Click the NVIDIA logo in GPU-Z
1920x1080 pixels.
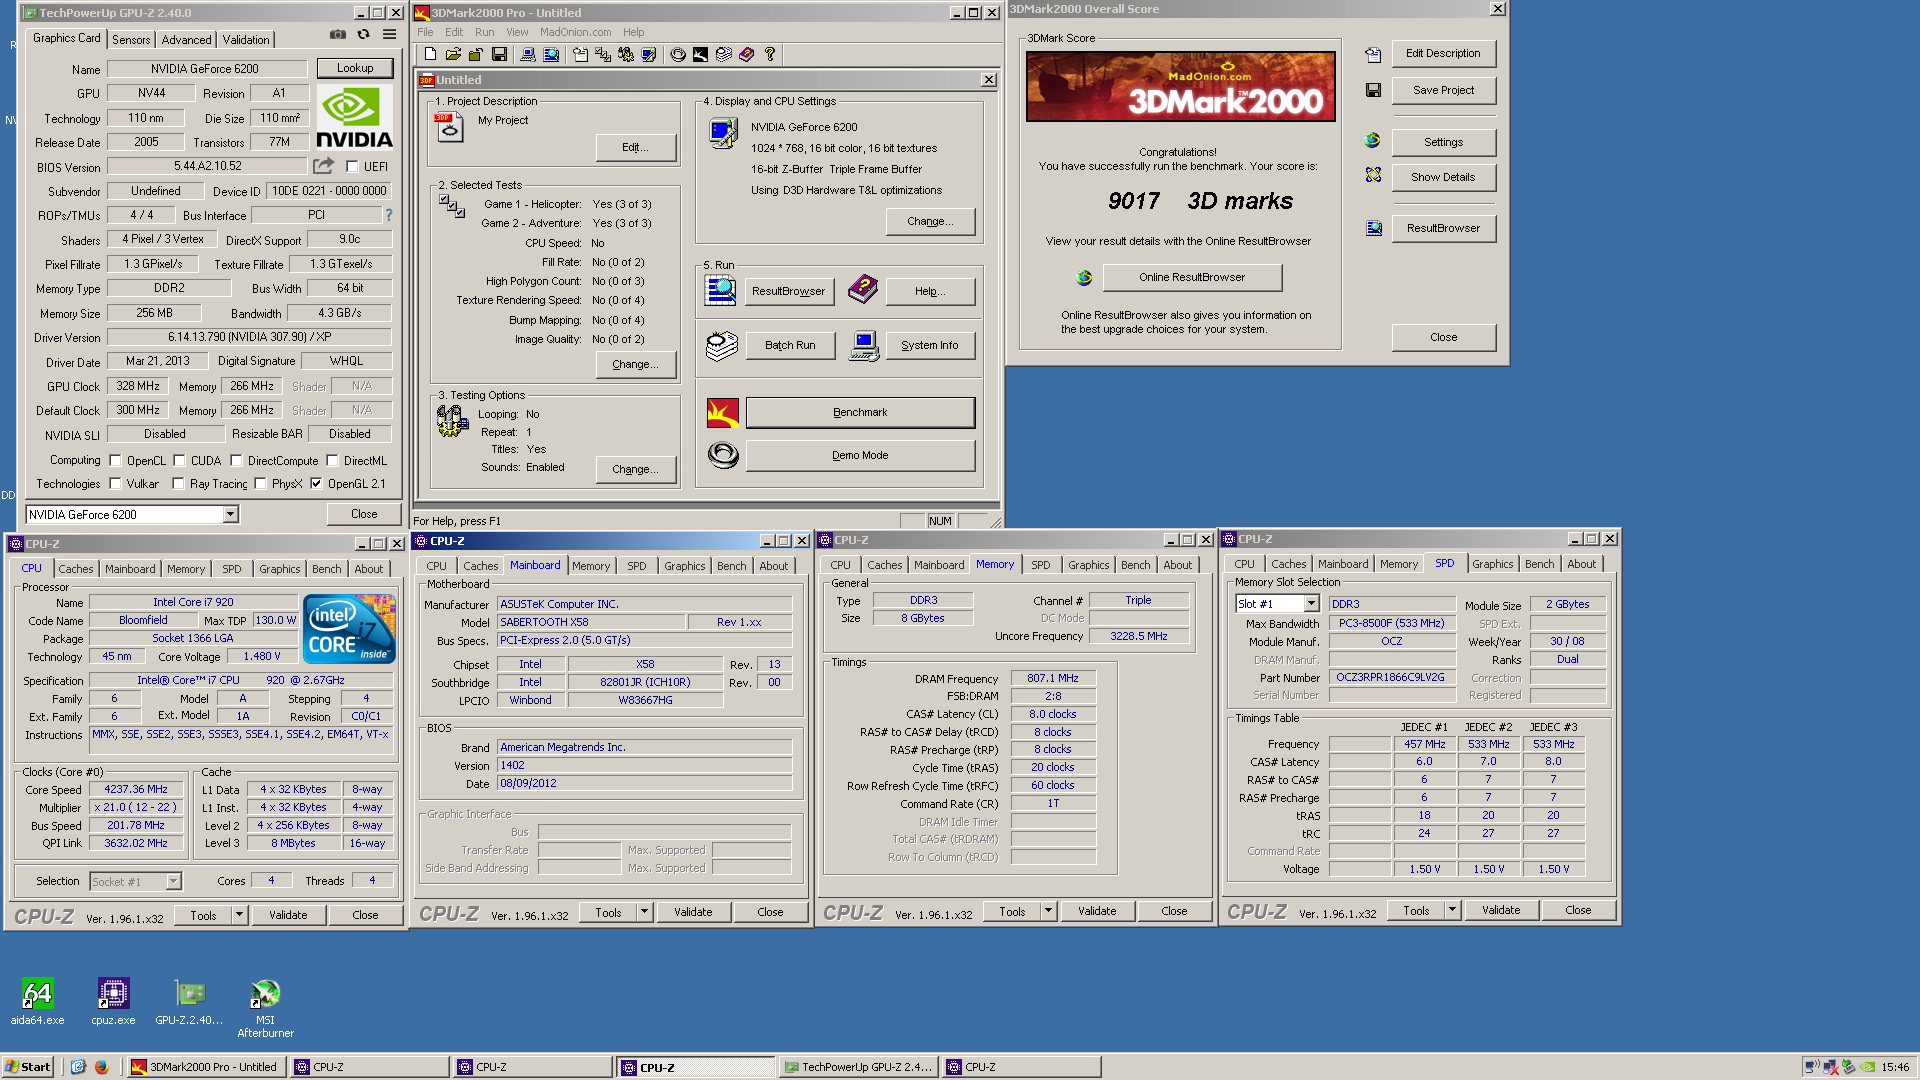click(x=354, y=118)
